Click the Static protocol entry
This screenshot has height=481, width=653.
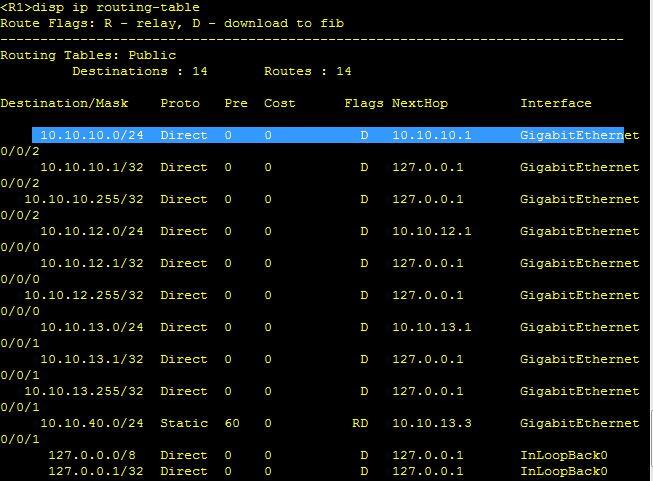point(184,423)
